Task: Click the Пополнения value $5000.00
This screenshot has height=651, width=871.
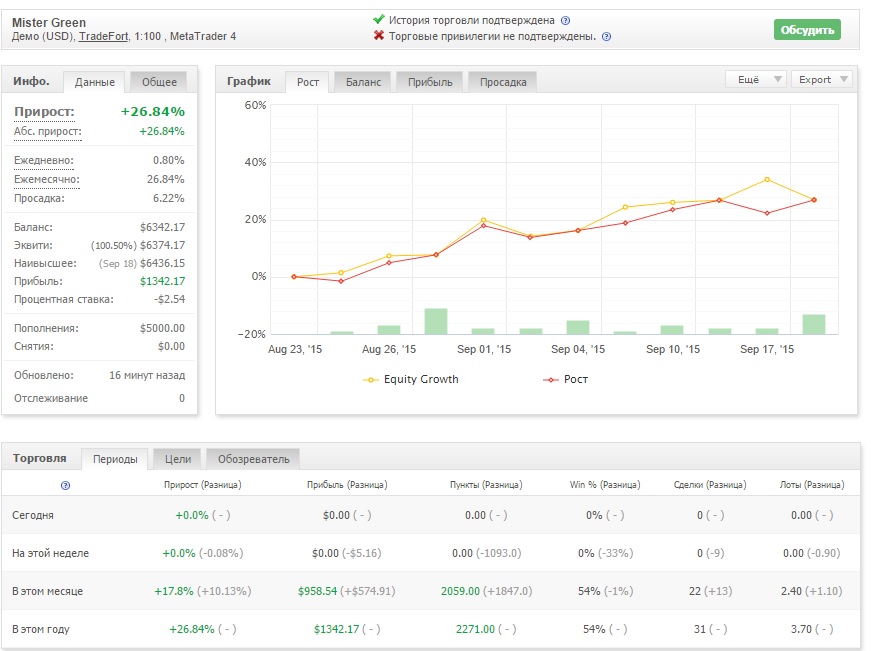Action: 162,328
